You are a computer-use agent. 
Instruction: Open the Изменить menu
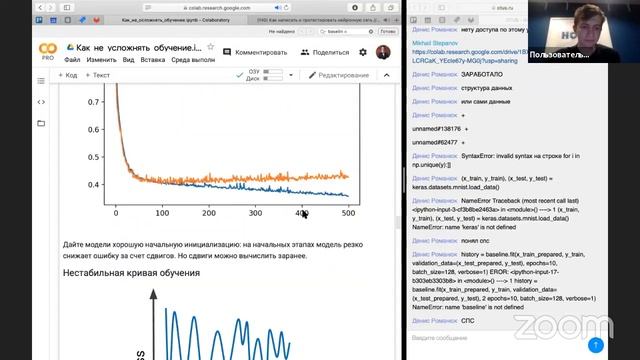pos(101,60)
